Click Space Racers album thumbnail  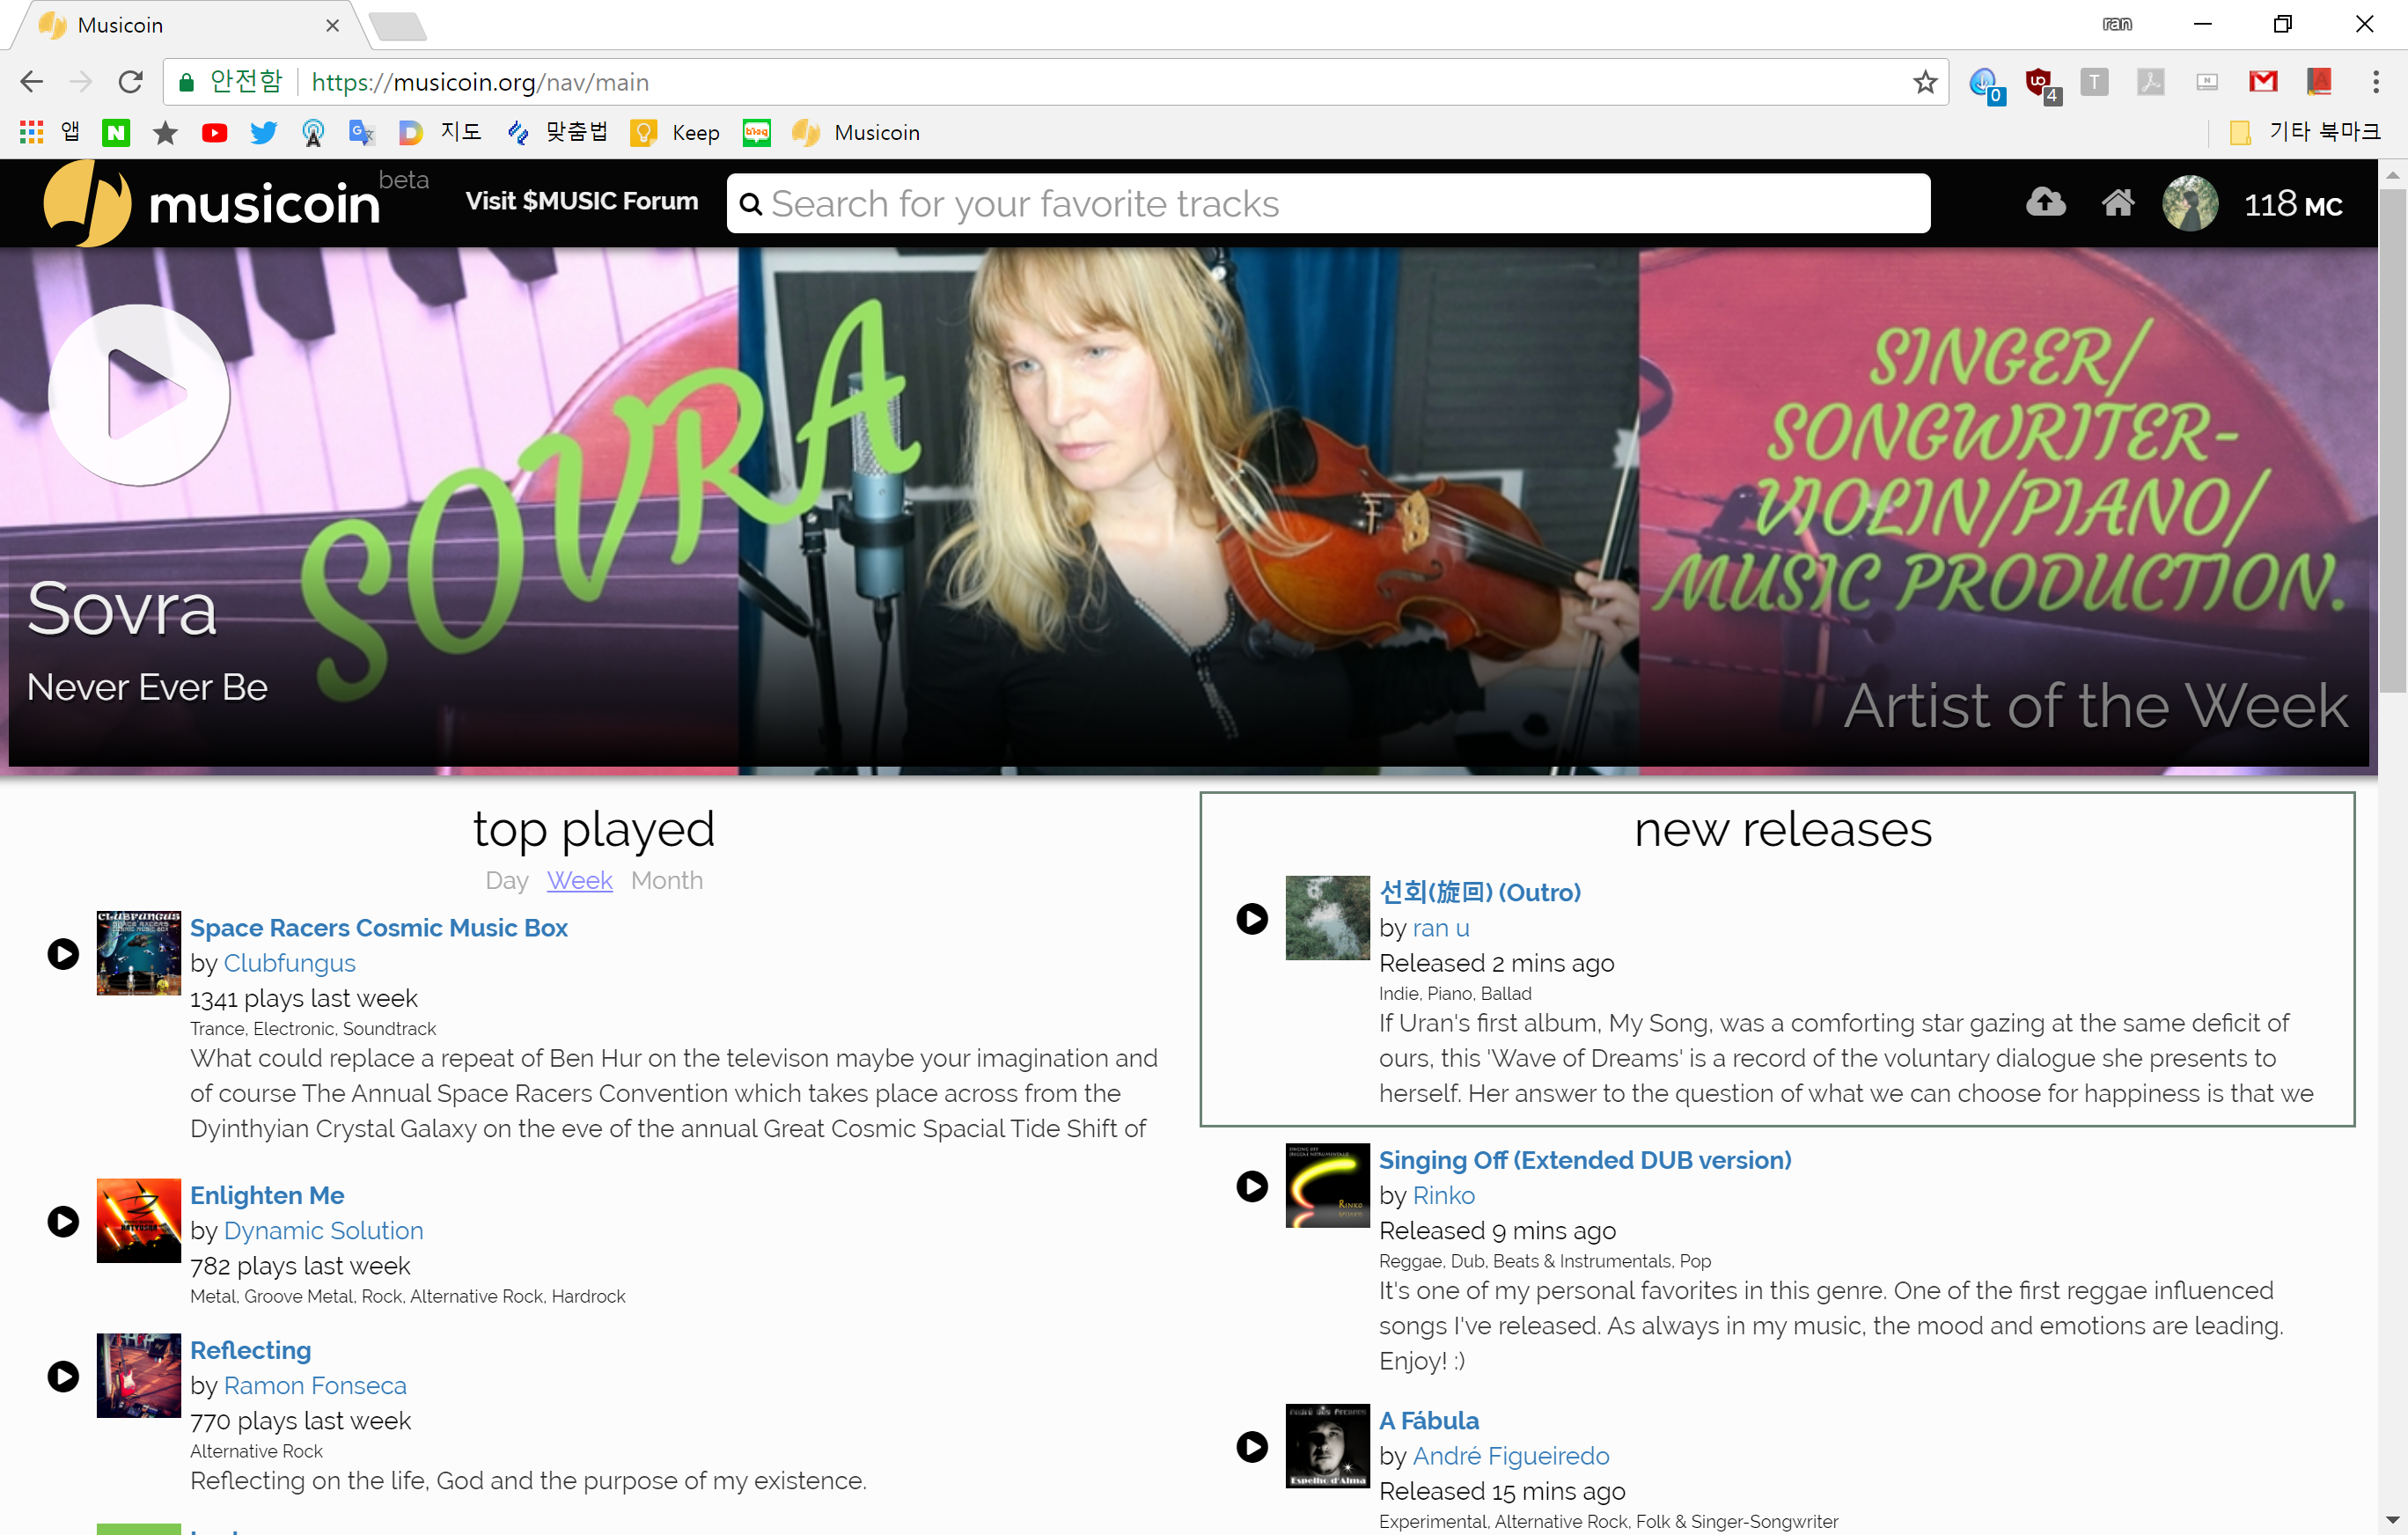[x=138, y=953]
